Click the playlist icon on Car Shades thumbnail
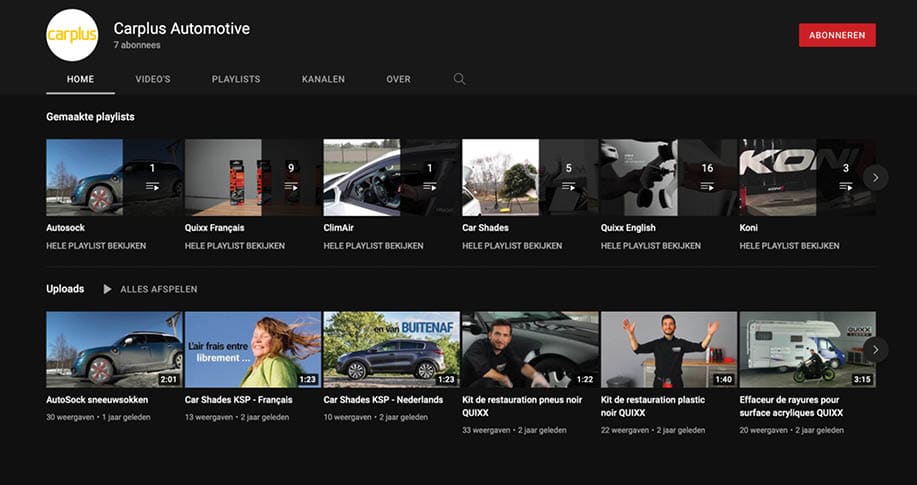This screenshot has height=485, width=917. coord(568,187)
